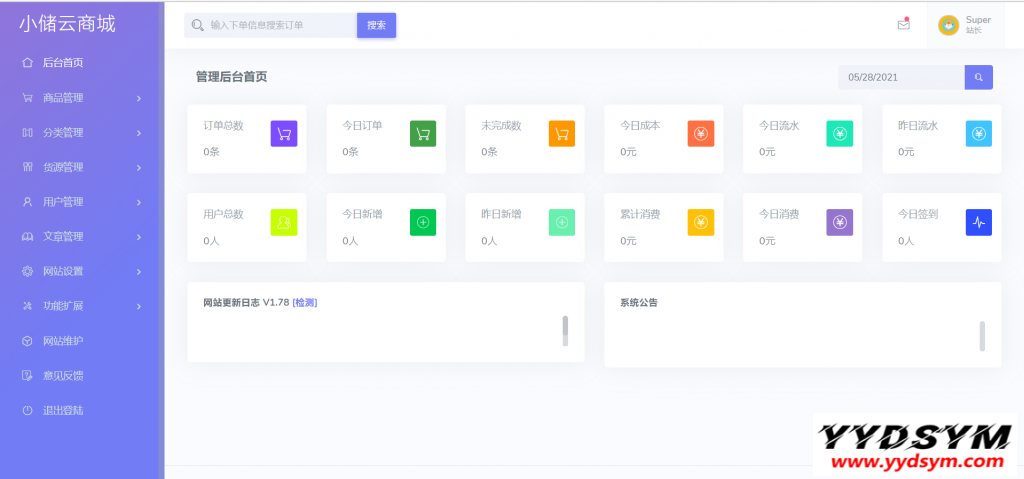Expand the 商品管理 sidebar menu
This screenshot has height=479, width=1024.
[80, 98]
